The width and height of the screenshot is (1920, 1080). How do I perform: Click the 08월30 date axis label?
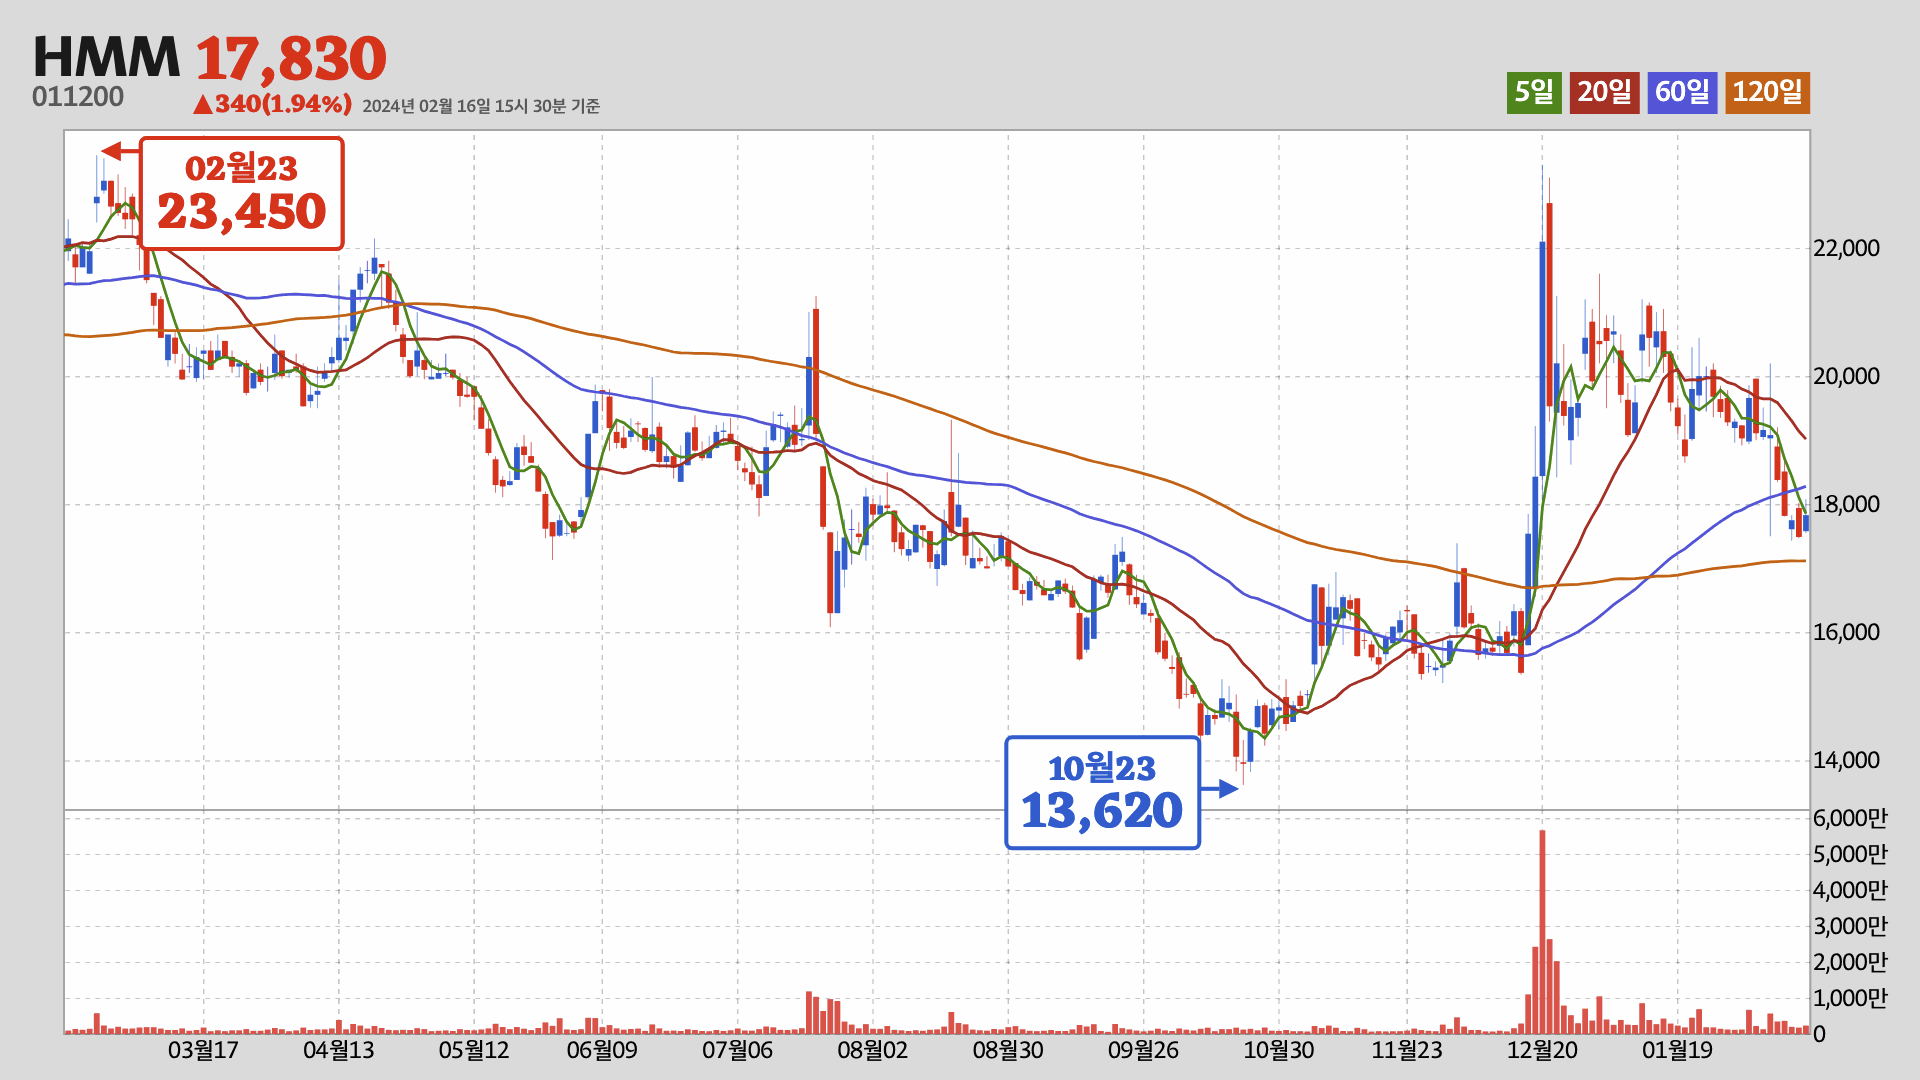1008,1050
